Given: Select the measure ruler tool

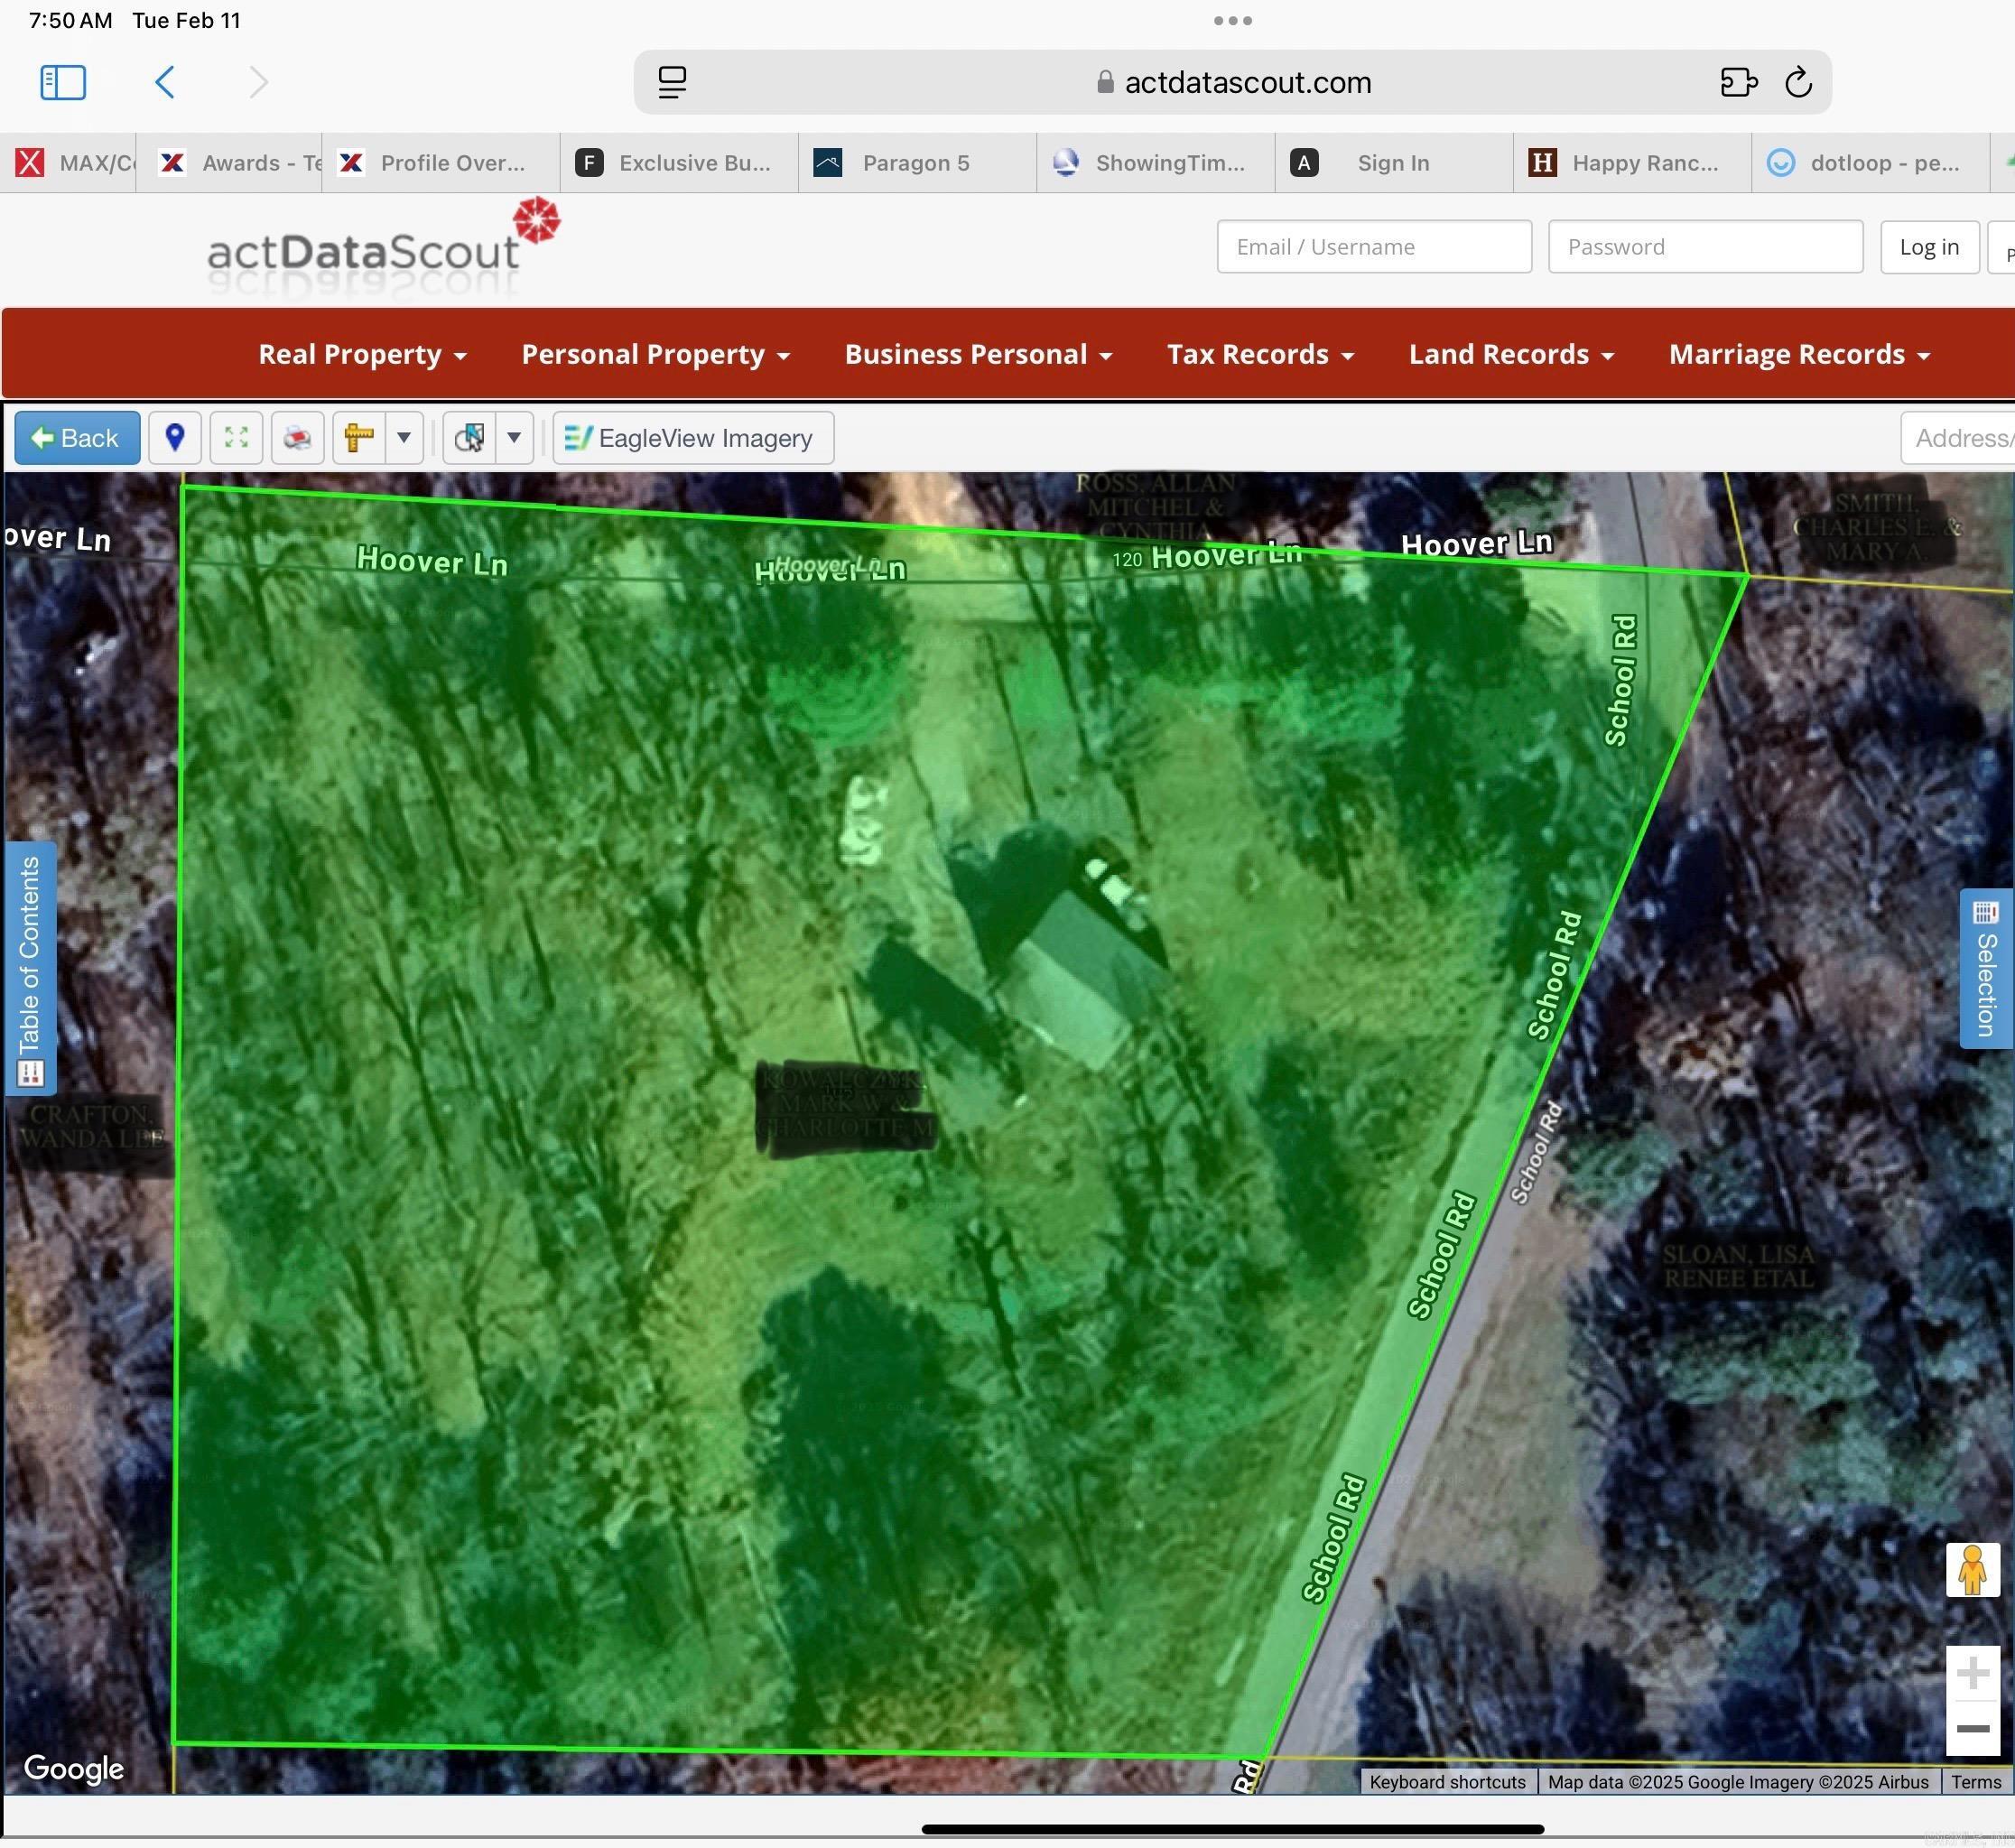Looking at the screenshot, I should (x=358, y=438).
